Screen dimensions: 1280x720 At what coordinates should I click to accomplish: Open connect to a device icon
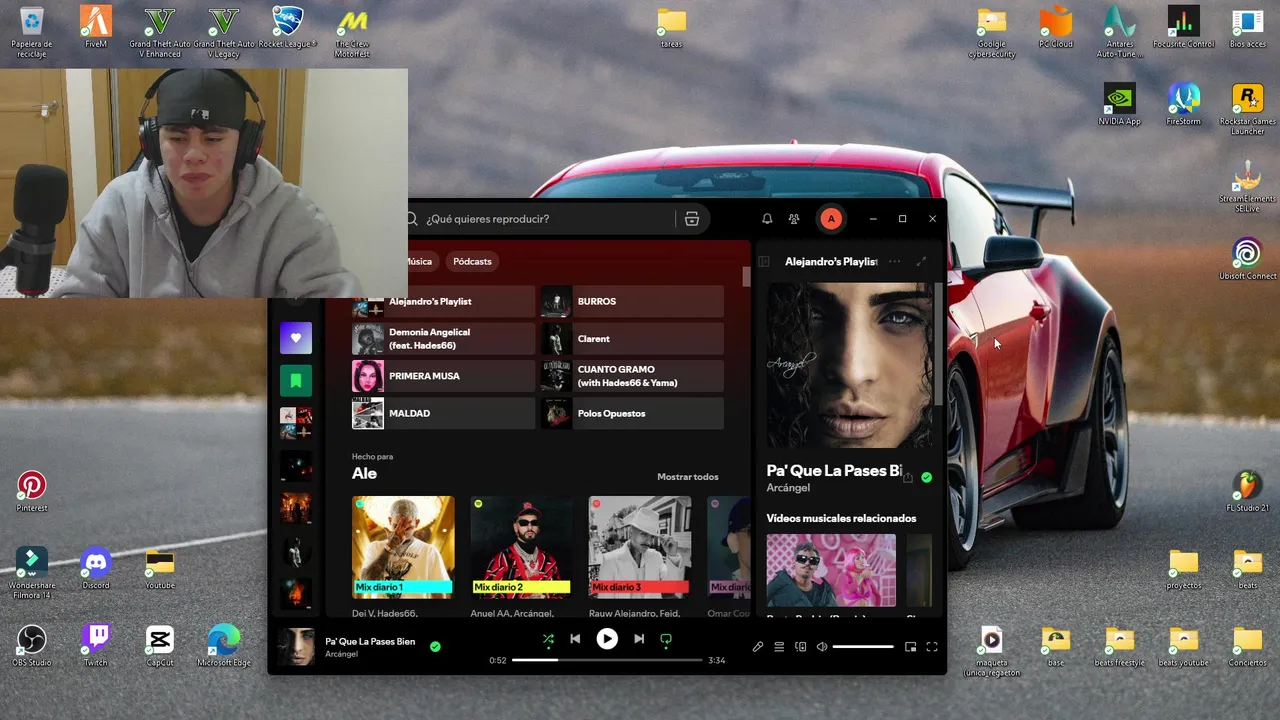pyautogui.click(x=800, y=647)
